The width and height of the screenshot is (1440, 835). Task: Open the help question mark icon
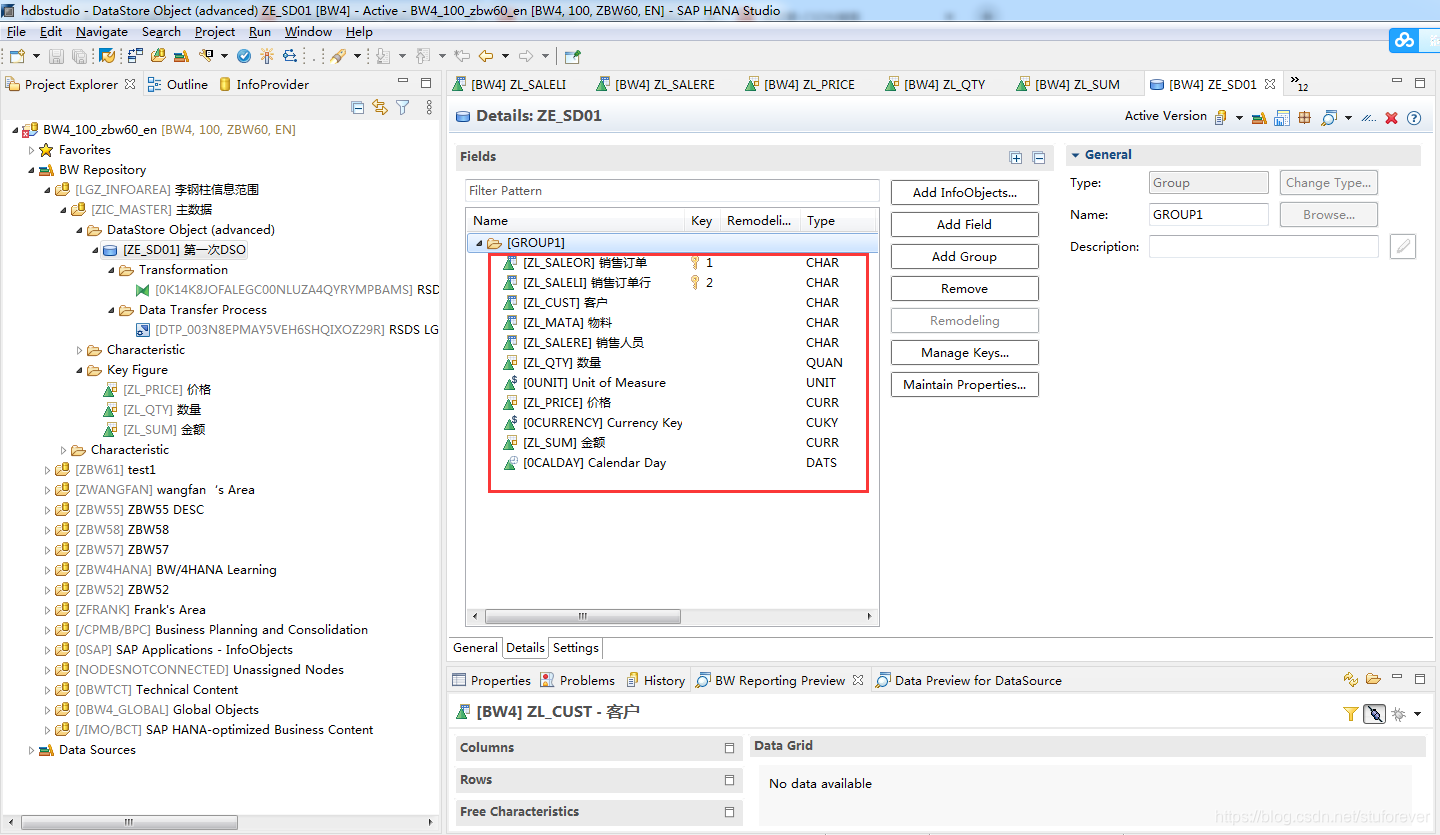point(1414,118)
